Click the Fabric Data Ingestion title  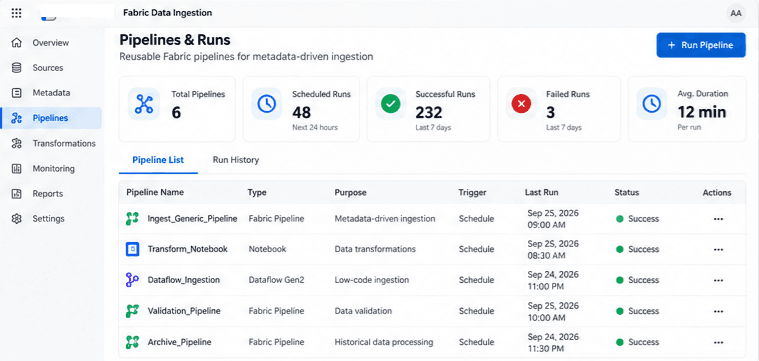(167, 13)
